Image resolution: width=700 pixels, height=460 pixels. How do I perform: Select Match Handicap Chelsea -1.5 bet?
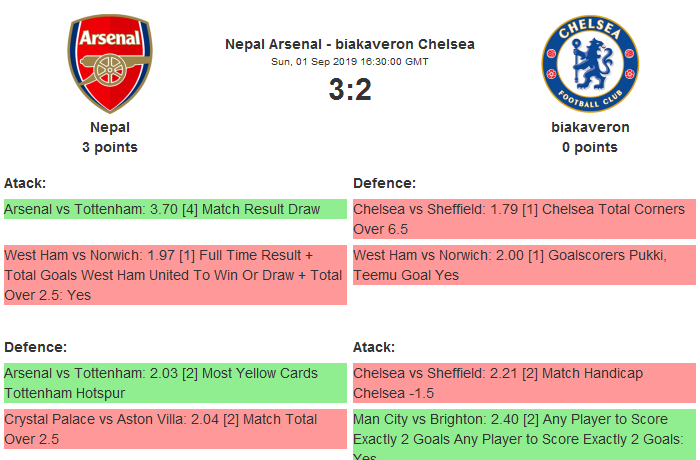click(524, 383)
